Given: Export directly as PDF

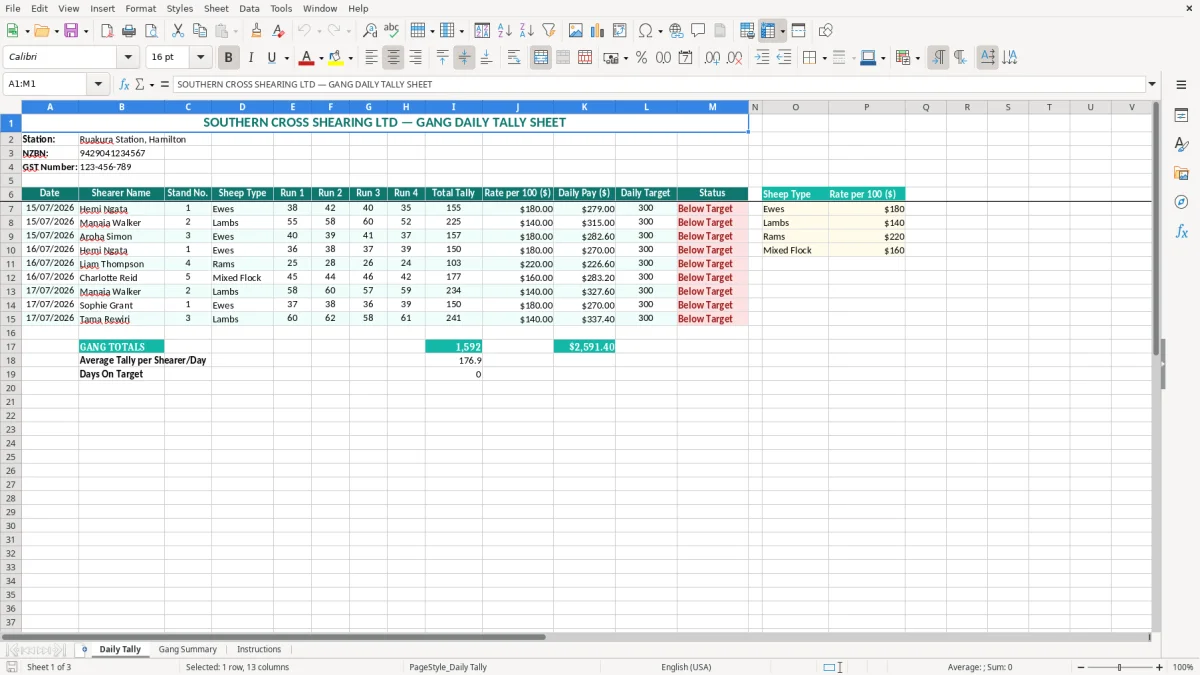Looking at the screenshot, I should (107, 31).
